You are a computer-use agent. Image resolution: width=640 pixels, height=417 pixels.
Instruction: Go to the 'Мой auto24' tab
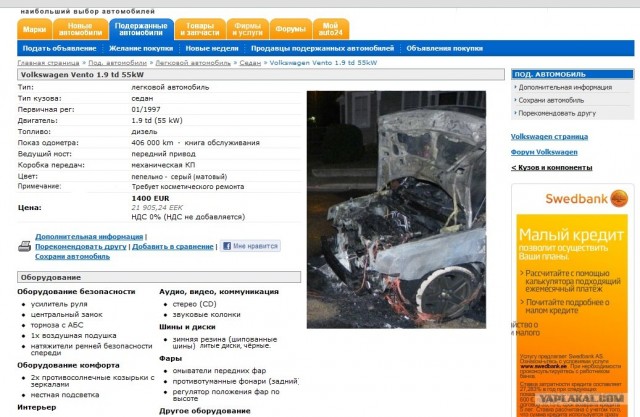(x=331, y=29)
